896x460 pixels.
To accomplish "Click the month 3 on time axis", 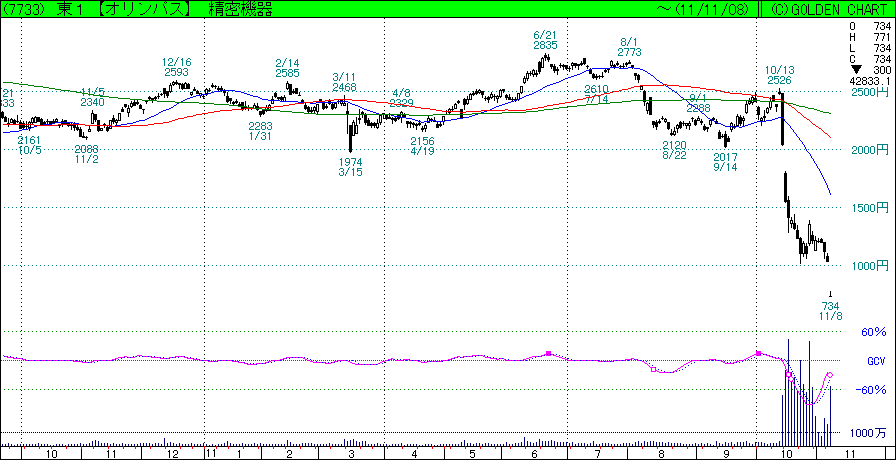I will [x=351, y=454].
